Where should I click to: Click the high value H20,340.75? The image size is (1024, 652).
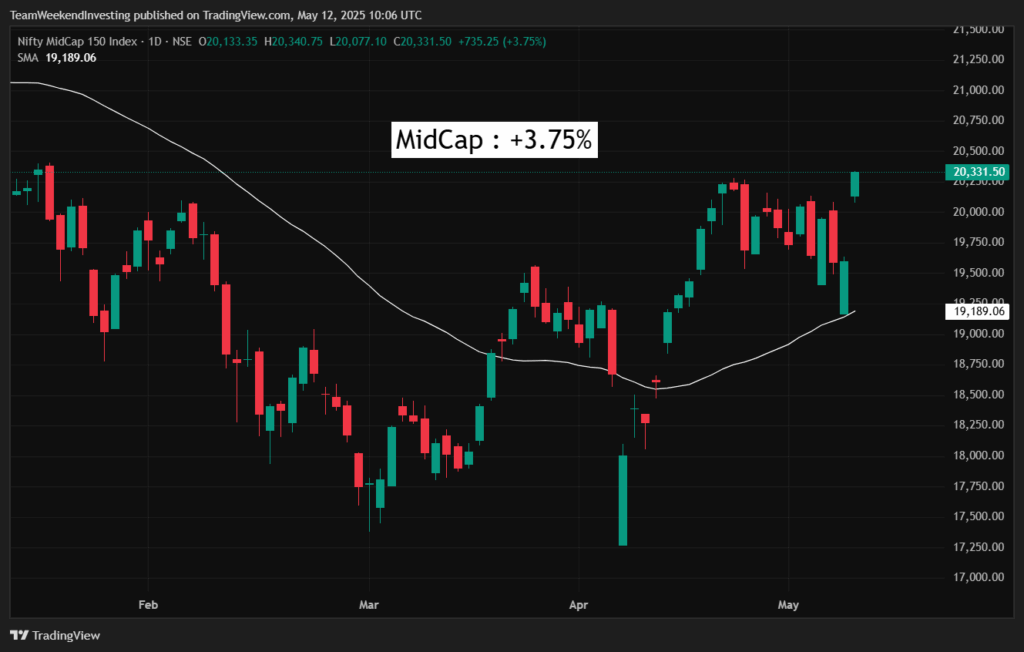[293, 41]
